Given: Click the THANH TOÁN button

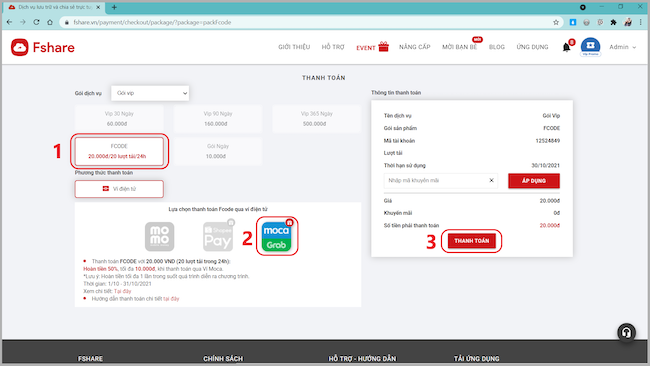Looking at the screenshot, I should (x=472, y=241).
